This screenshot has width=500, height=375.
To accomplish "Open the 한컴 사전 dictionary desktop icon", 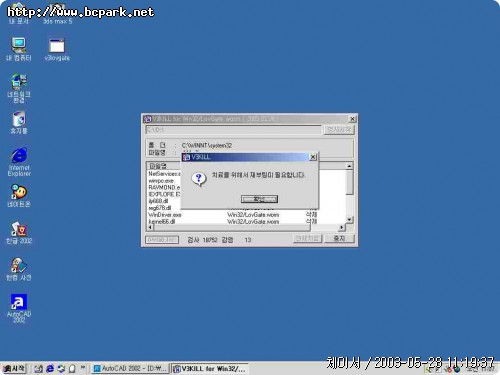I will (19, 269).
